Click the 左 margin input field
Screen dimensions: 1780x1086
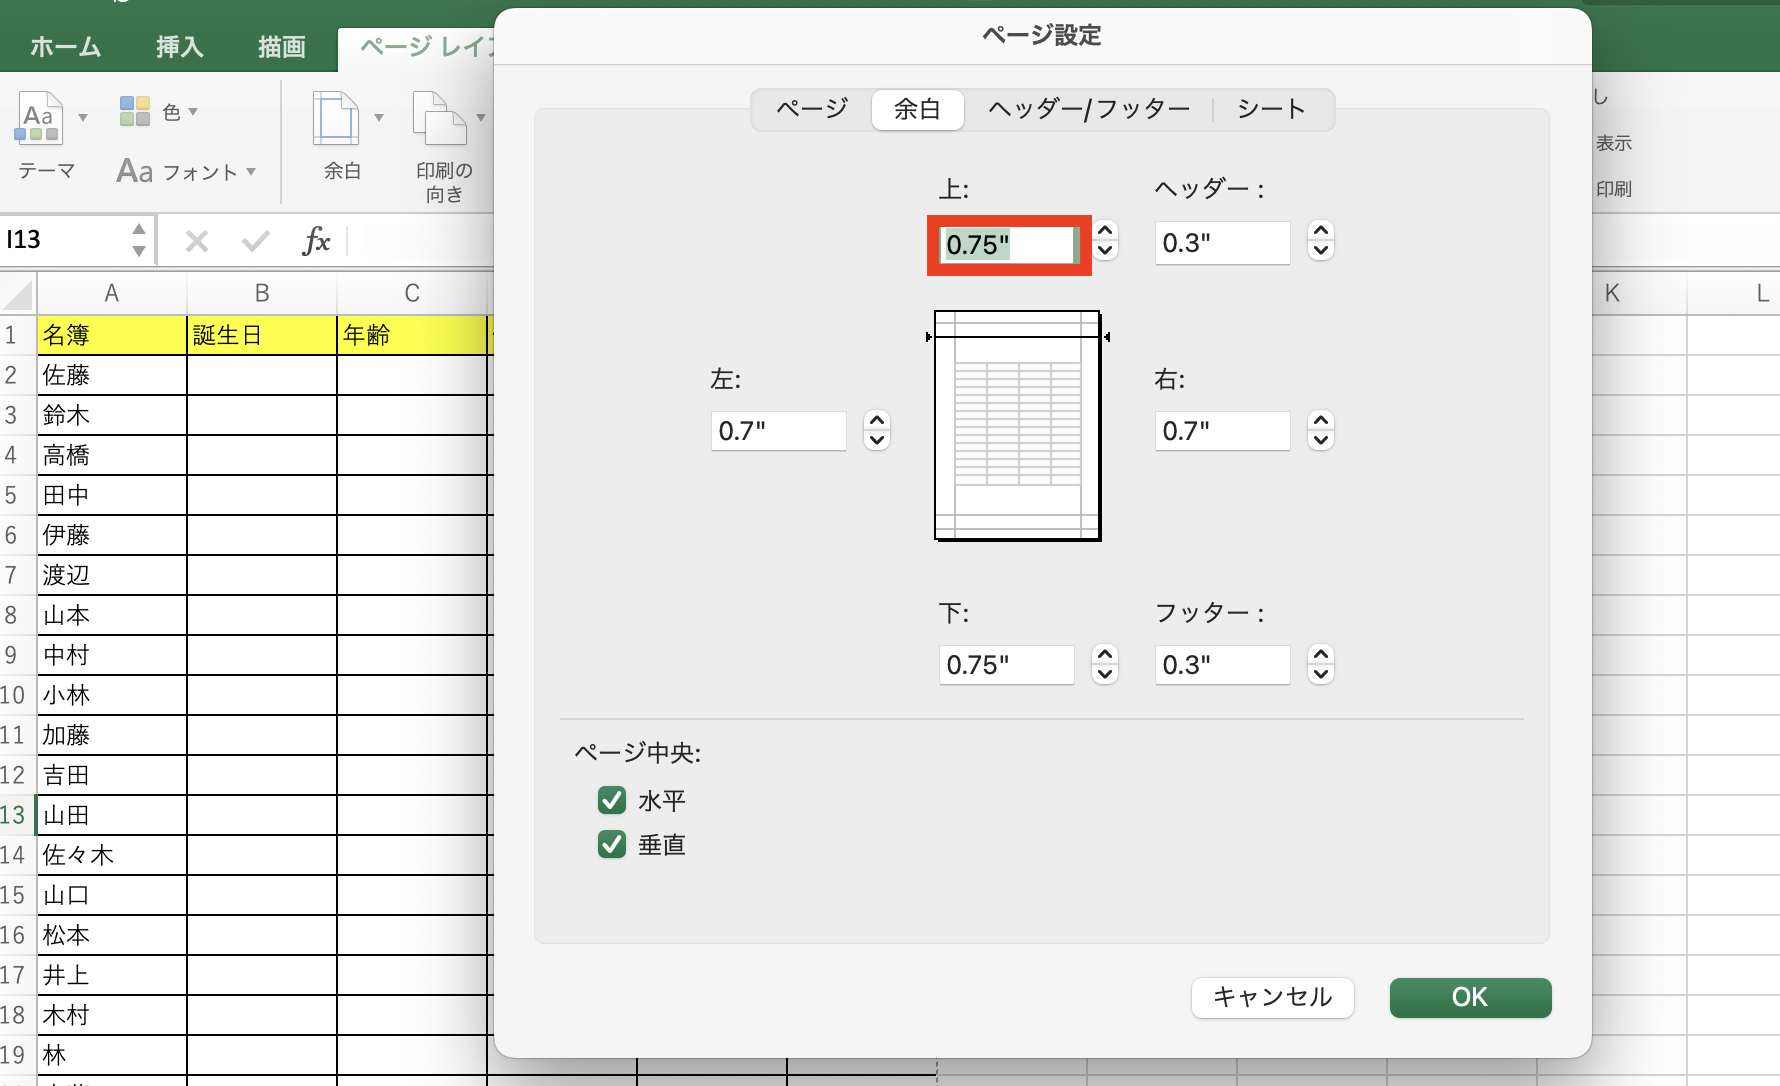tap(778, 430)
